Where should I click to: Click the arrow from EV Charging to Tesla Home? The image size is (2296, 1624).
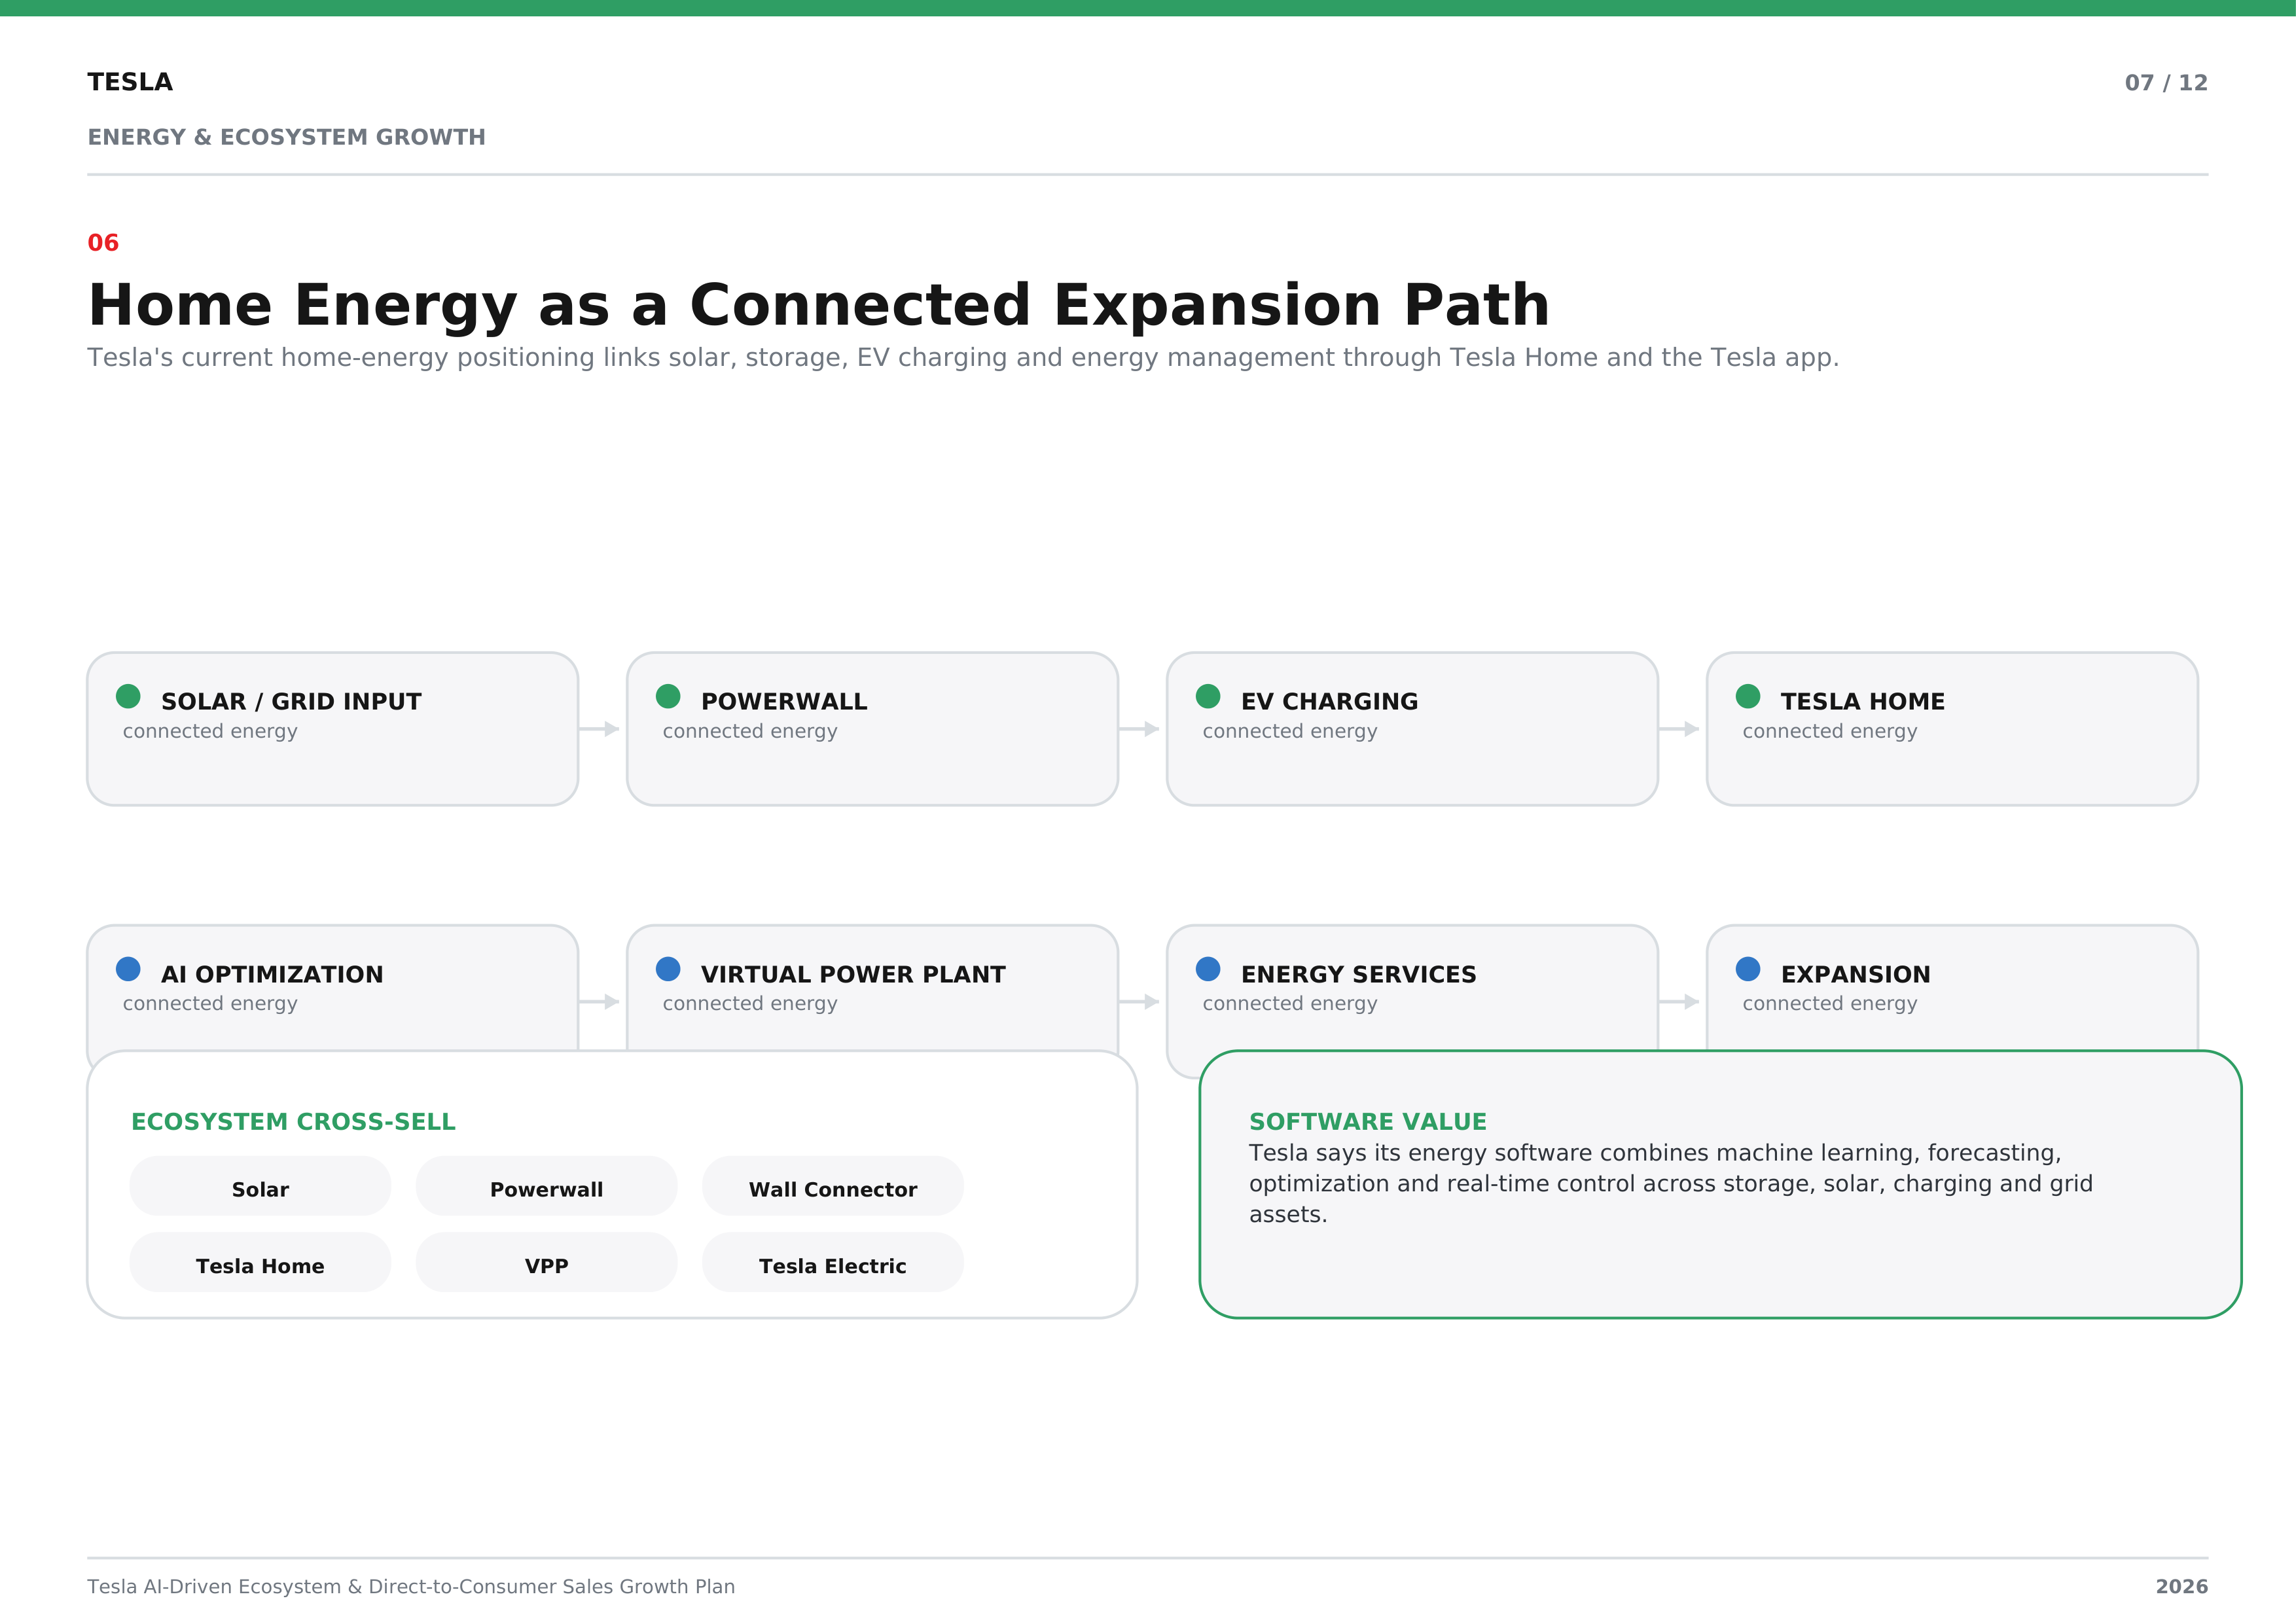tap(1680, 729)
